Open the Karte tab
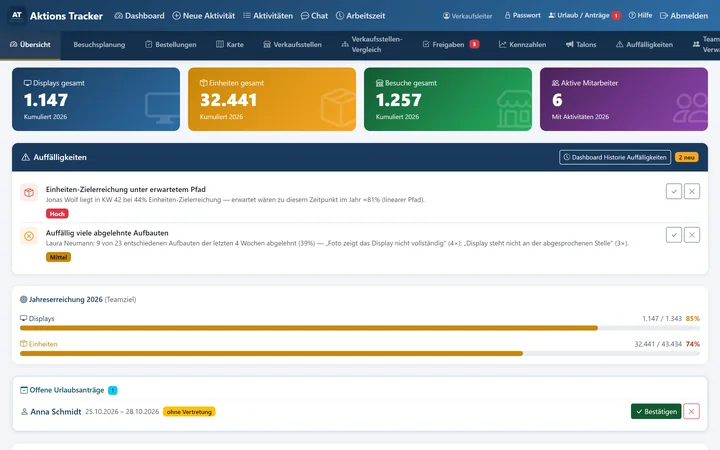The image size is (720, 450). 230,45
